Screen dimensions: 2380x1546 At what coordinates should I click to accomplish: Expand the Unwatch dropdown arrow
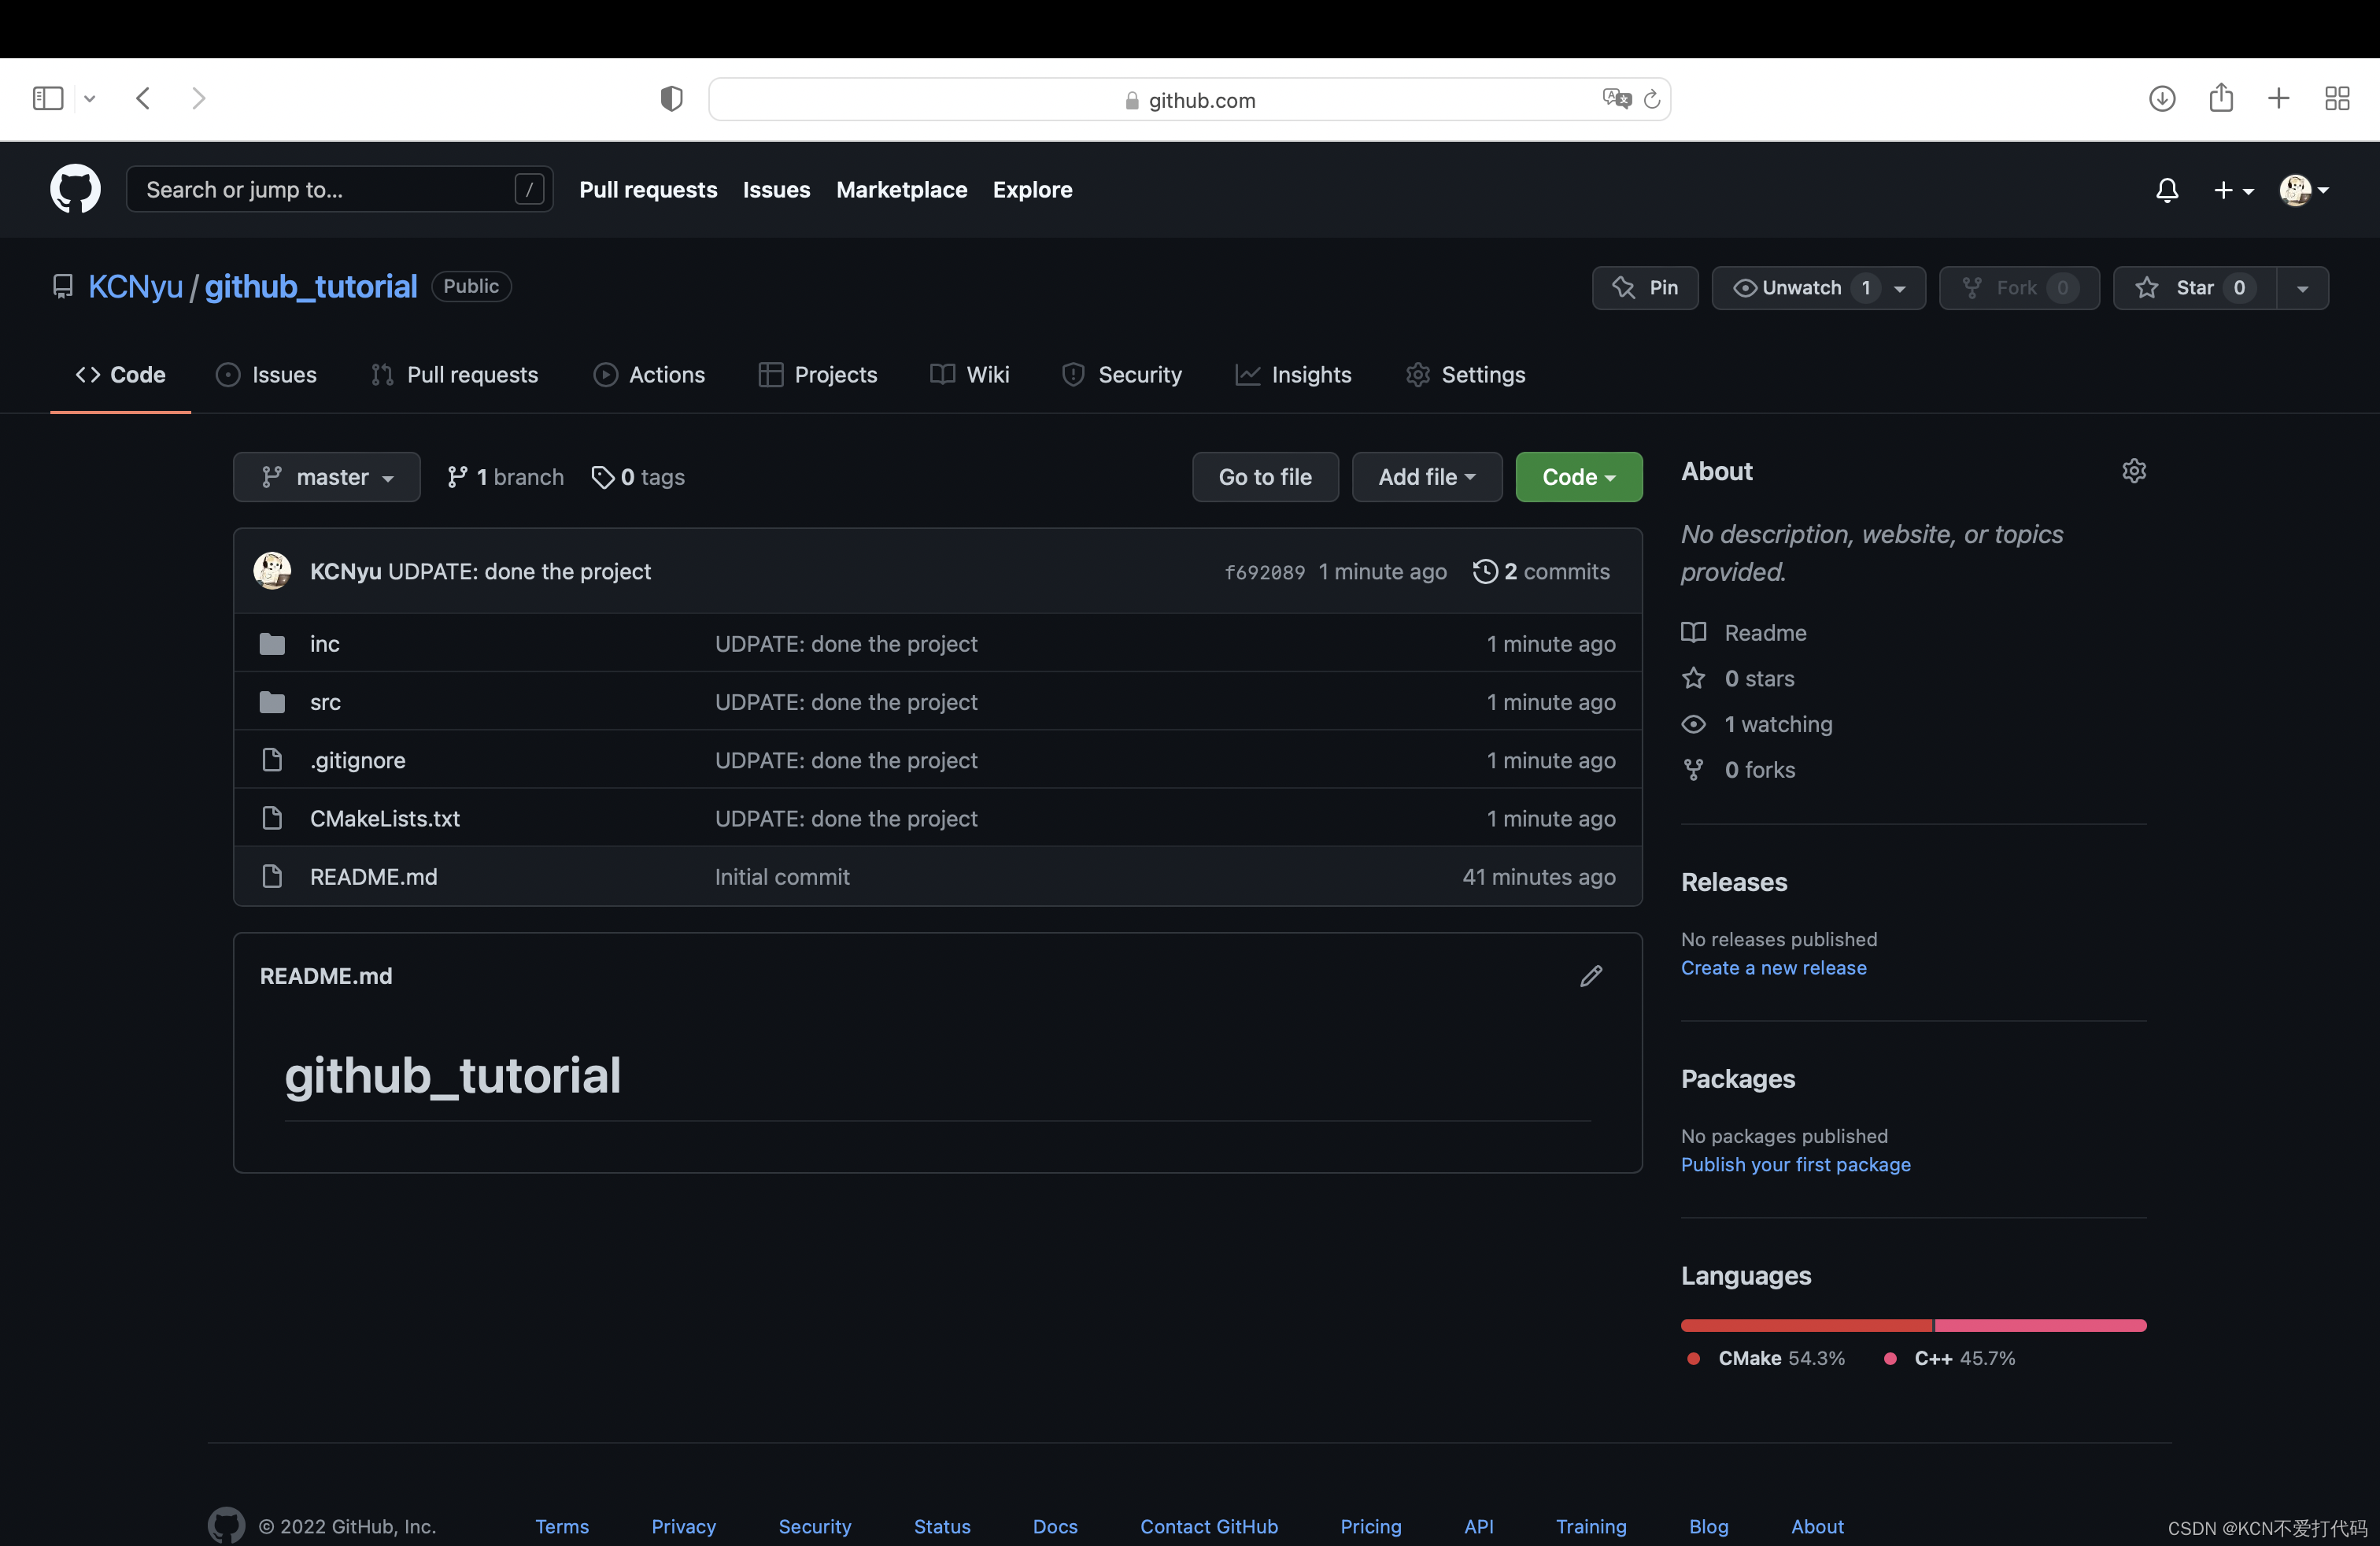pyautogui.click(x=1900, y=288)
